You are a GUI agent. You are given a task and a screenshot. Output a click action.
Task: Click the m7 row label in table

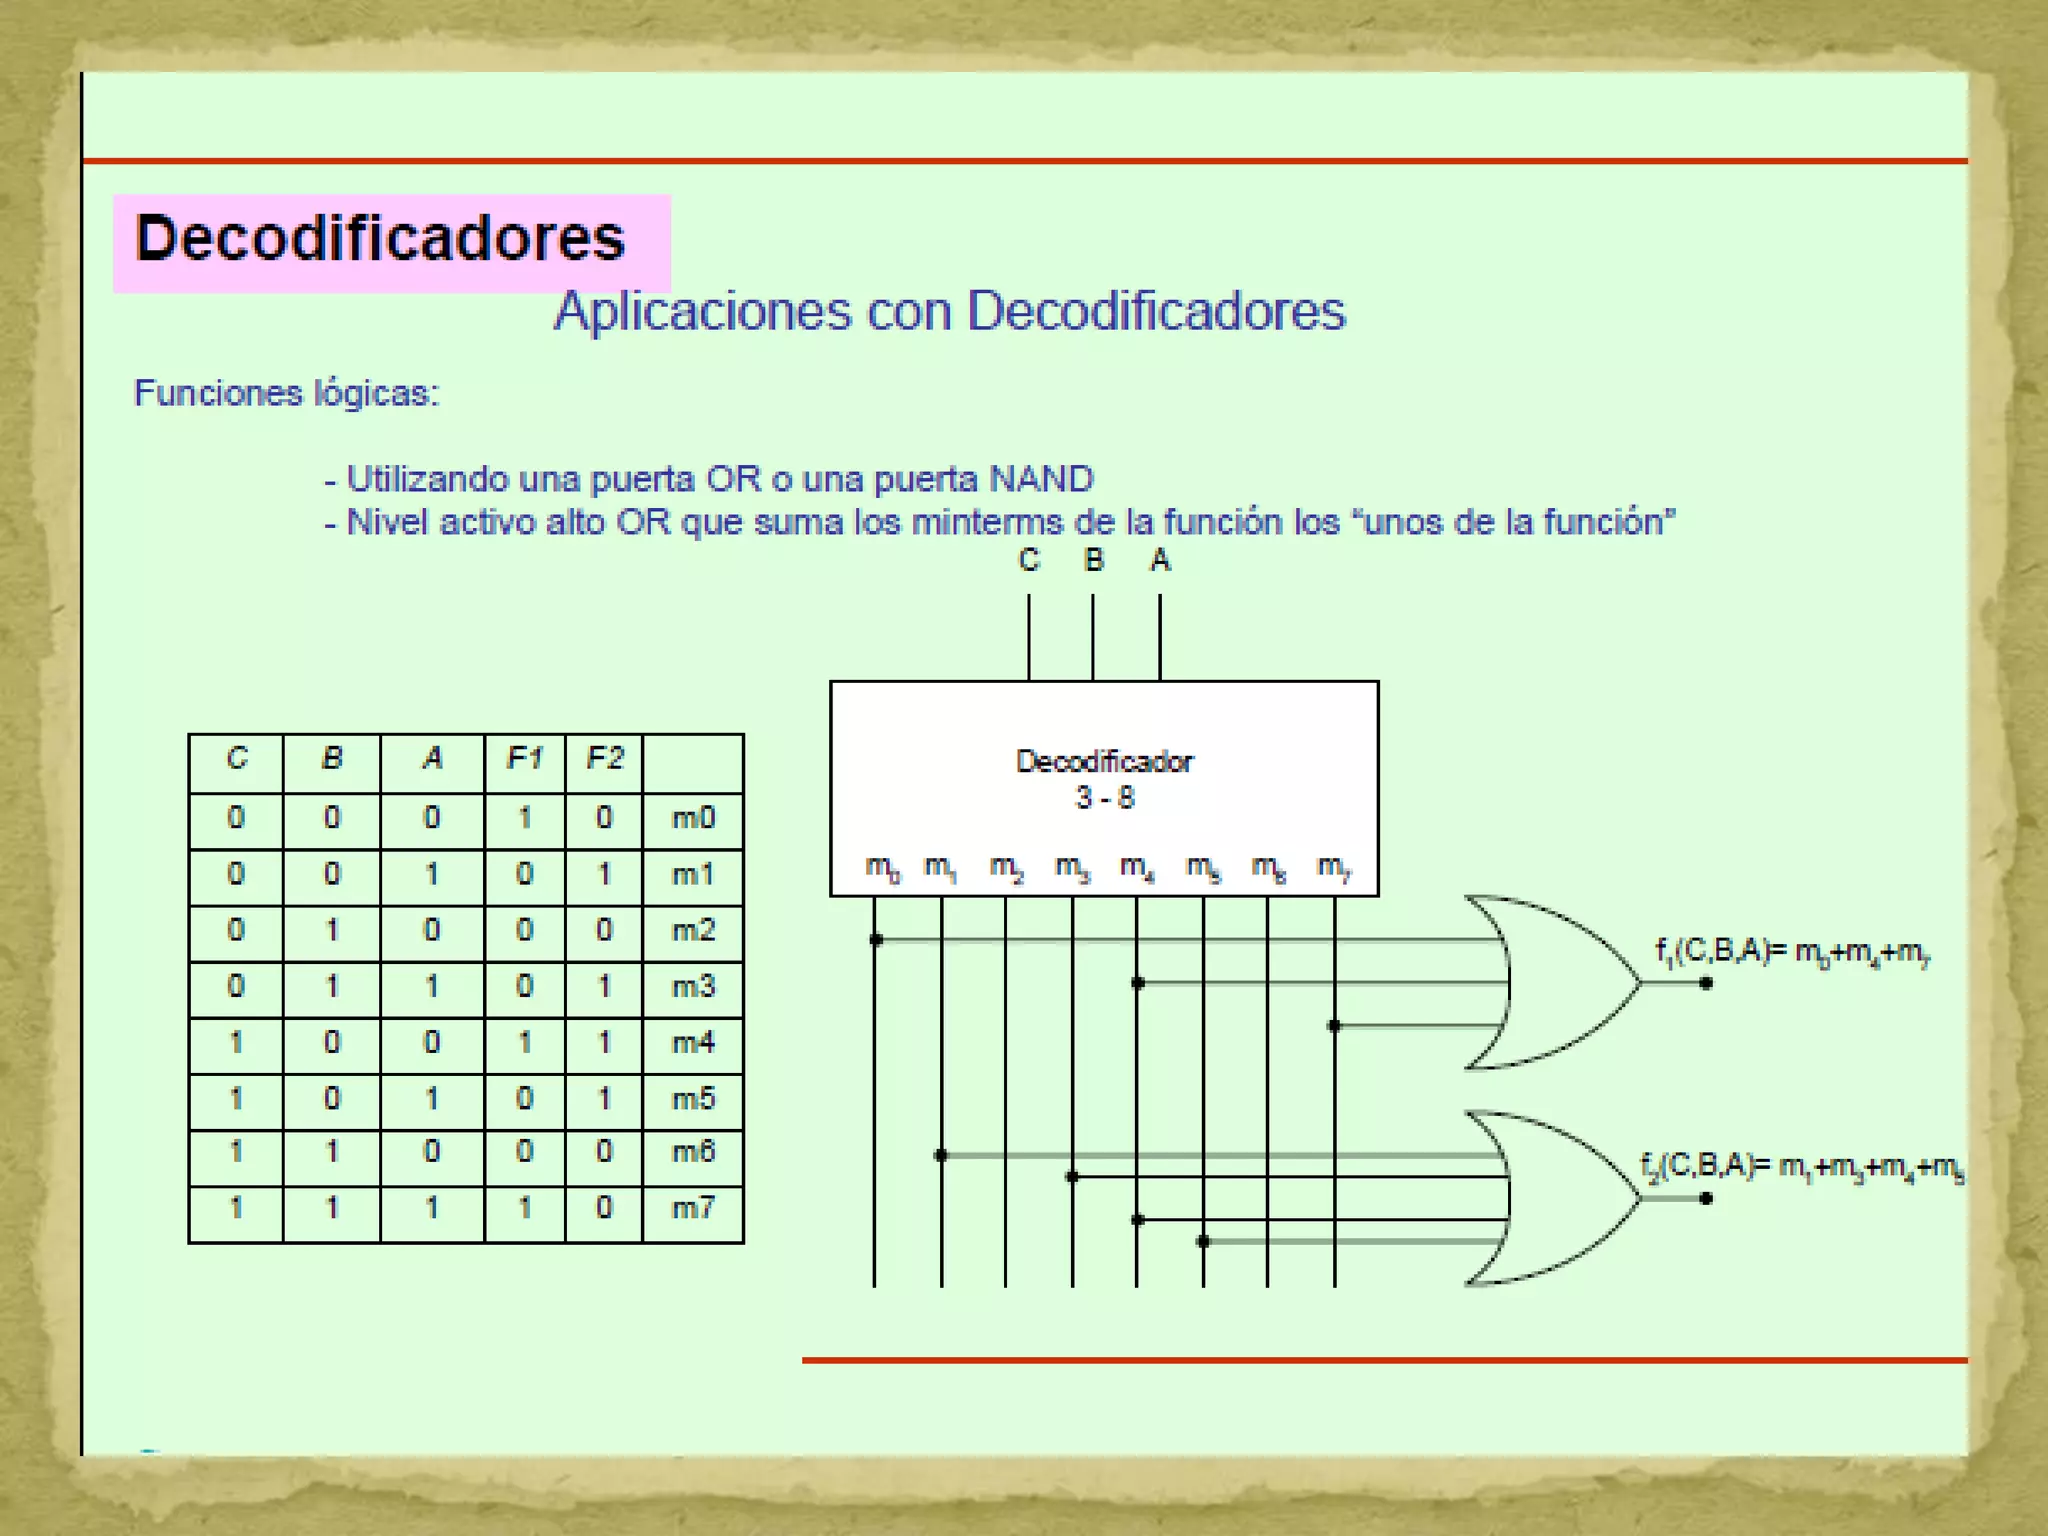click(x=693, y=1208)
